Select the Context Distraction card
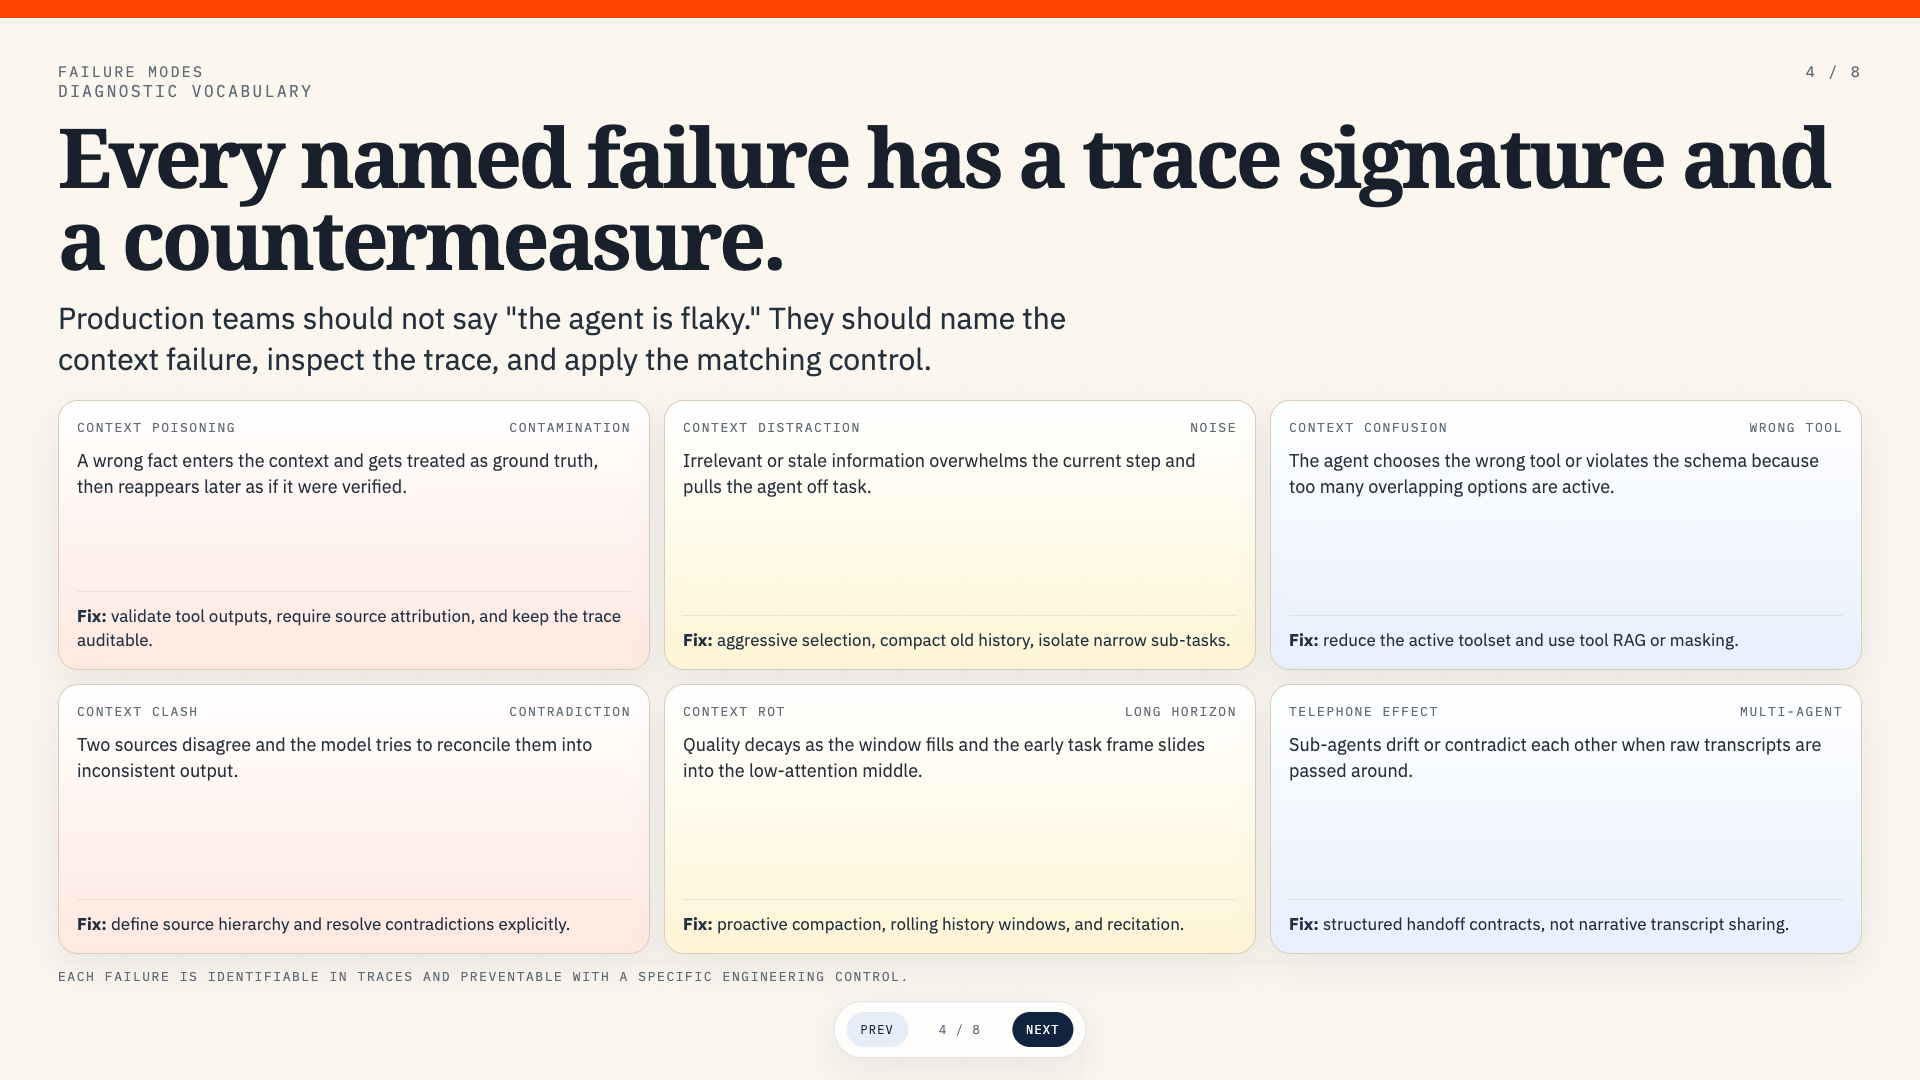This screenshot has width=1920, height=1080. pos(960,535)
